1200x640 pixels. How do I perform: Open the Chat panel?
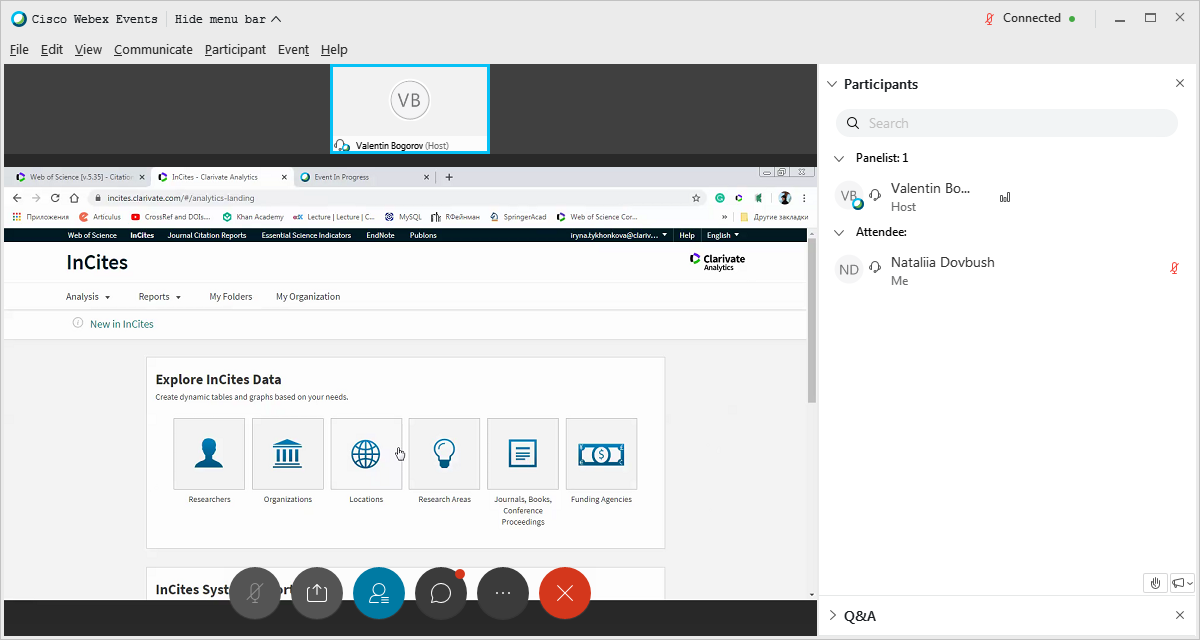click(441, 593)
